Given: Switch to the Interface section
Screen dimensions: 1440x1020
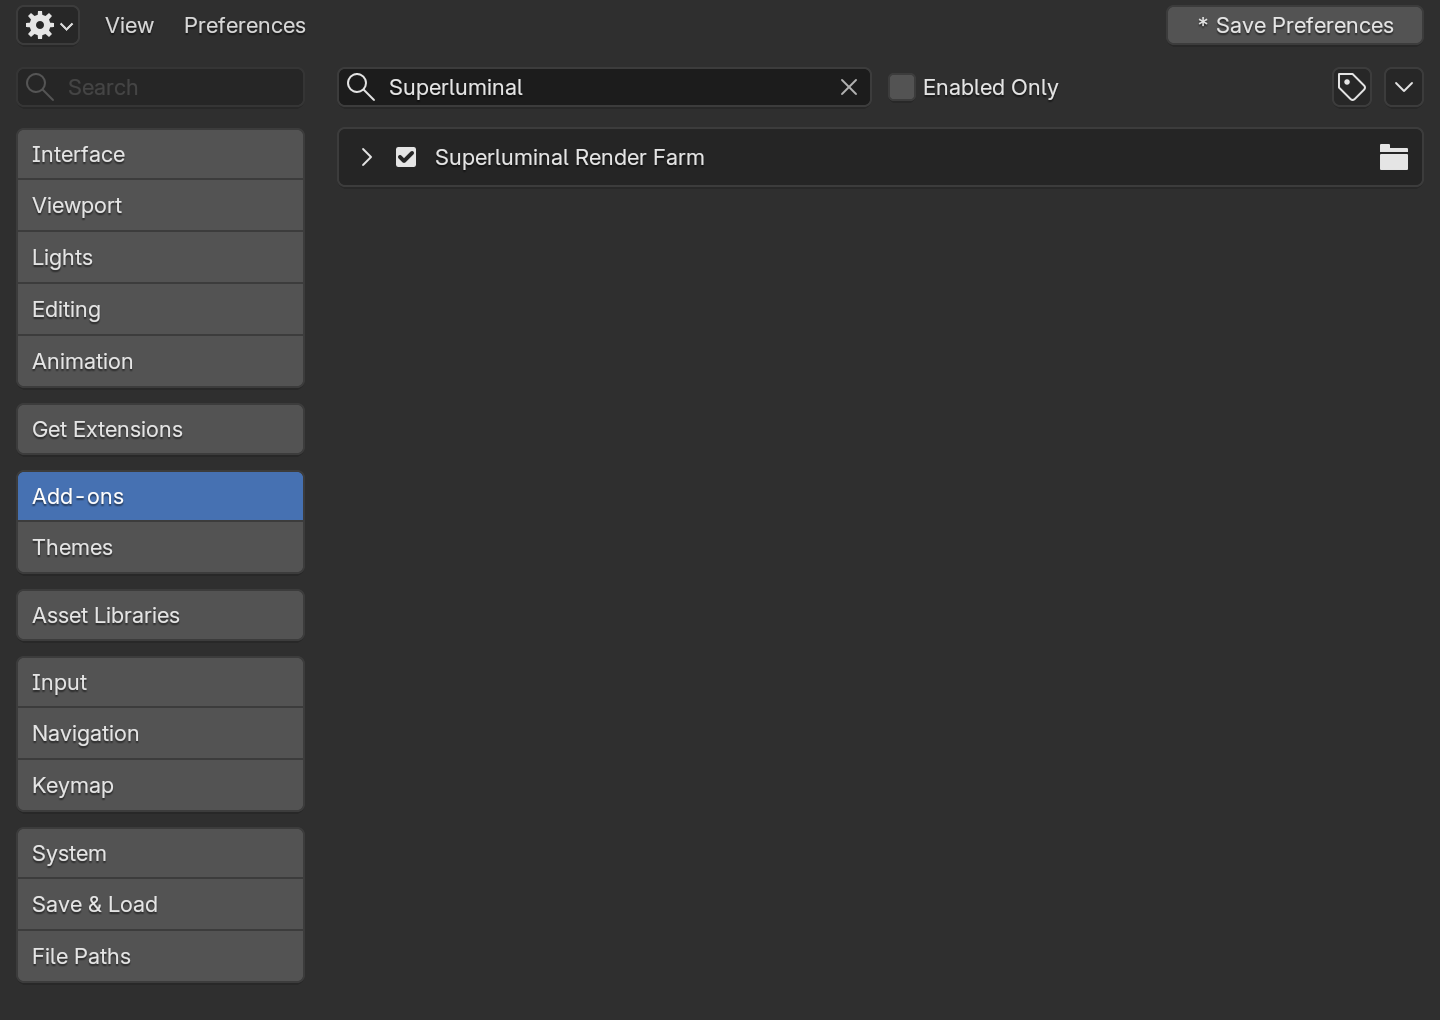Looking at the screenshot, I should click(x=160, y=154).
